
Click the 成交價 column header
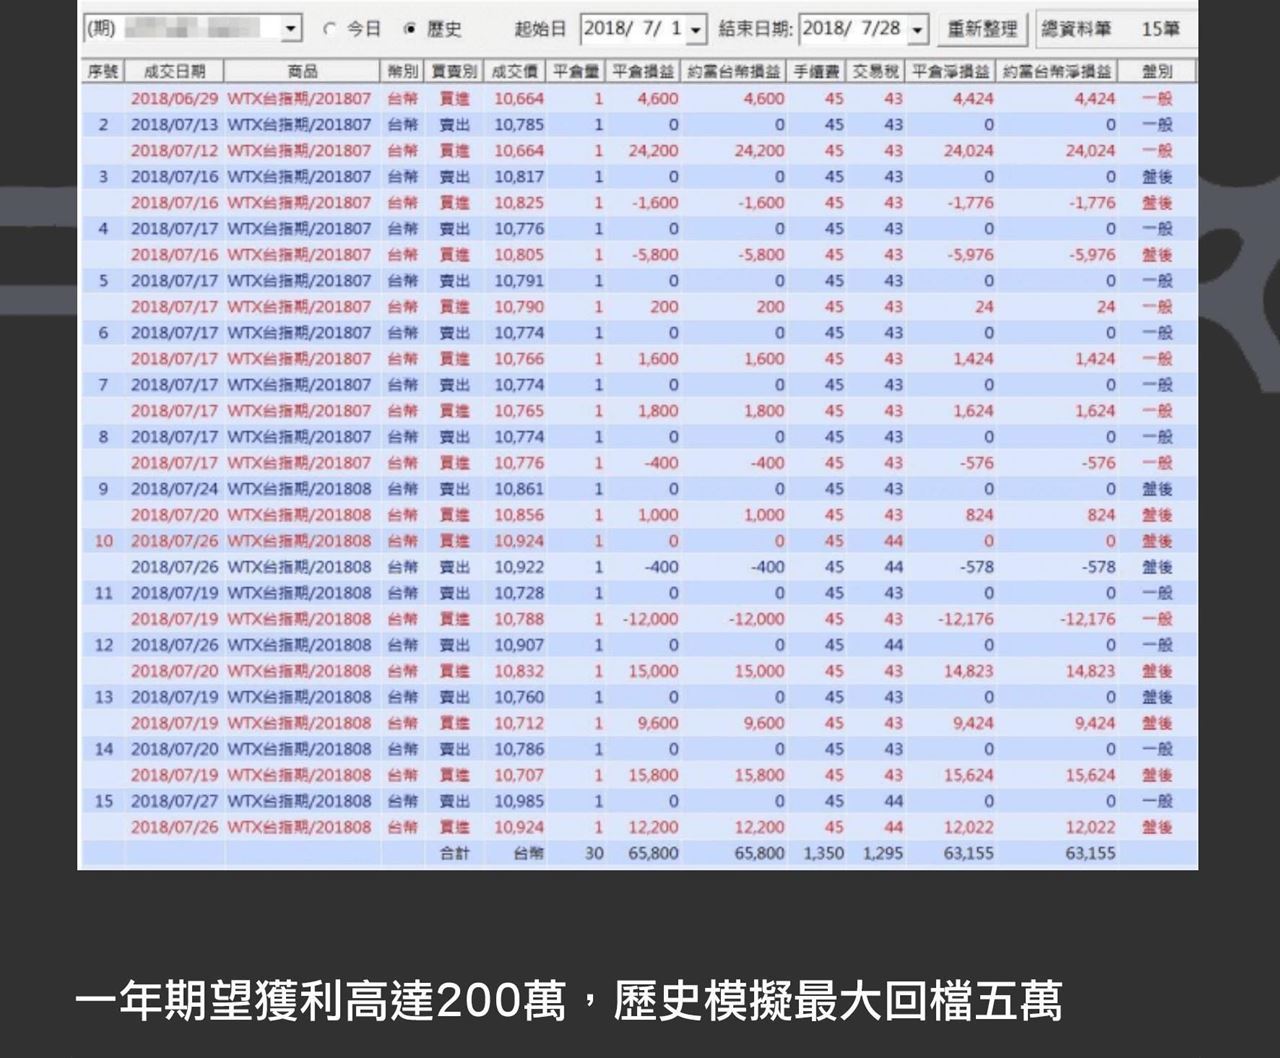pyautogui.click(x=515, y=72)
